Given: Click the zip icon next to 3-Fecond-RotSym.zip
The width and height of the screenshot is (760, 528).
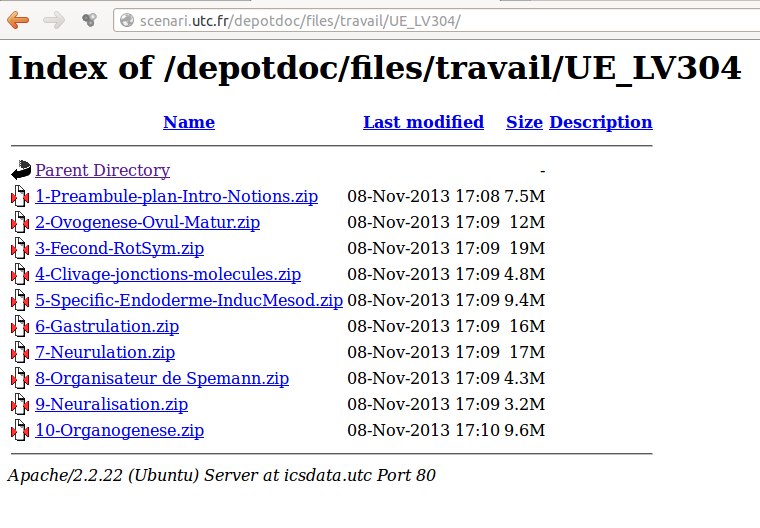Looking at the screenshot, I should pos(20,248).
